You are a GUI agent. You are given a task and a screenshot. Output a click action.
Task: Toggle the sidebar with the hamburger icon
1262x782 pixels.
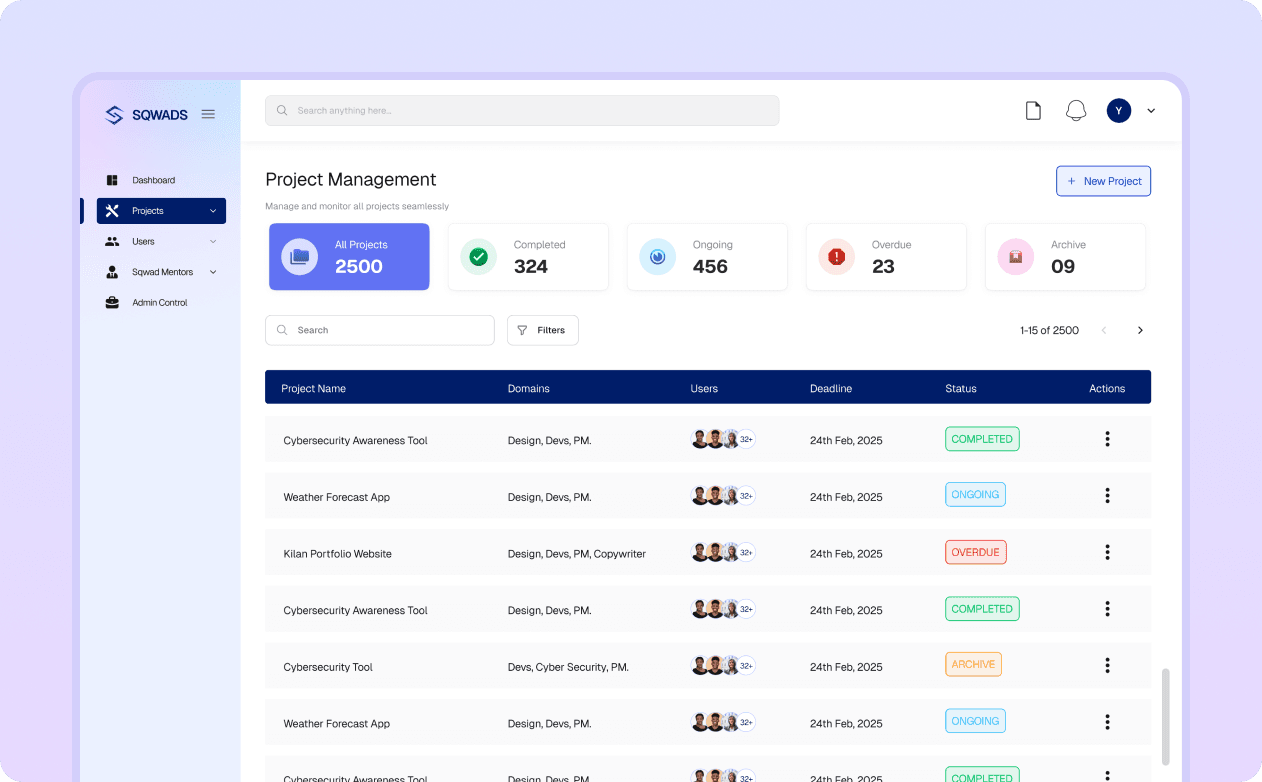(x=208, y=114)
